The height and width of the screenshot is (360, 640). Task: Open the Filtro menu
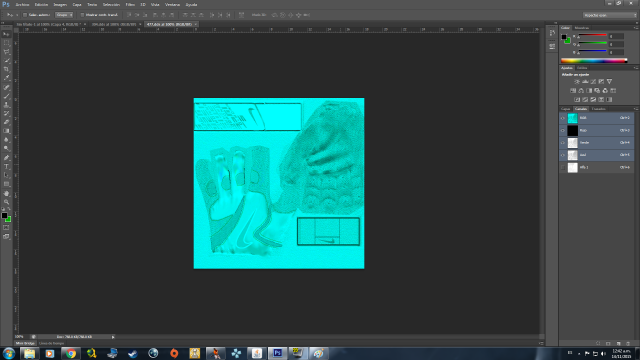130,4
